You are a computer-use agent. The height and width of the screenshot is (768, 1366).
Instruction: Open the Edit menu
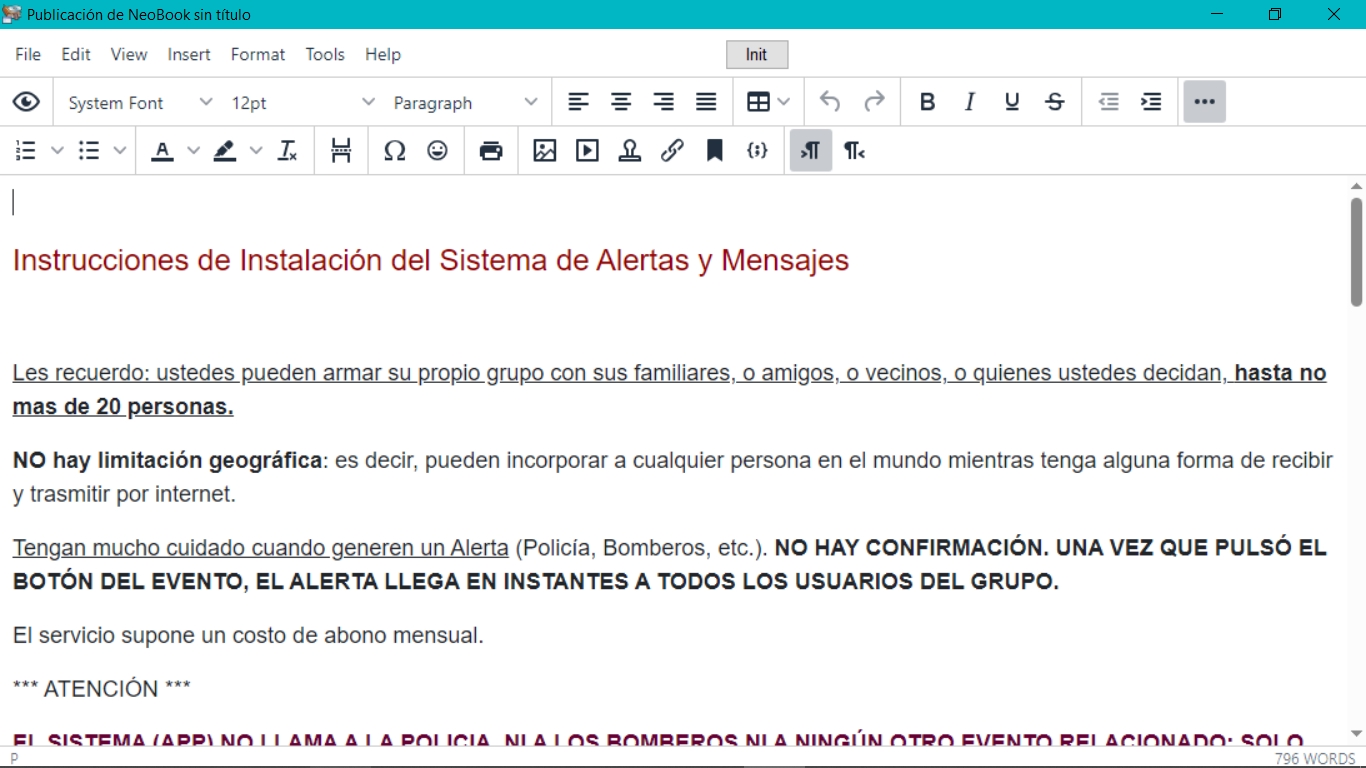(76, 54)
